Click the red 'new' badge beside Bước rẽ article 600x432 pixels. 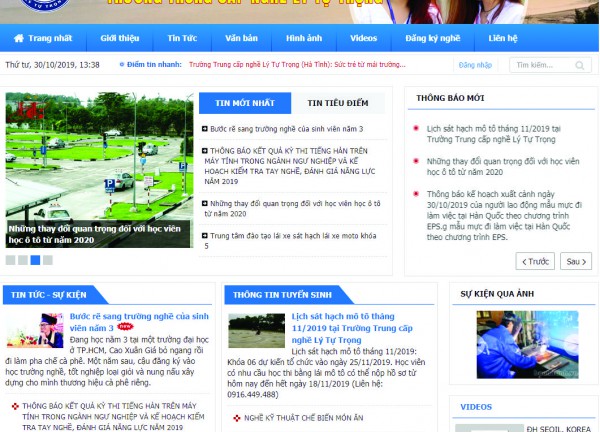click(125, 326)
